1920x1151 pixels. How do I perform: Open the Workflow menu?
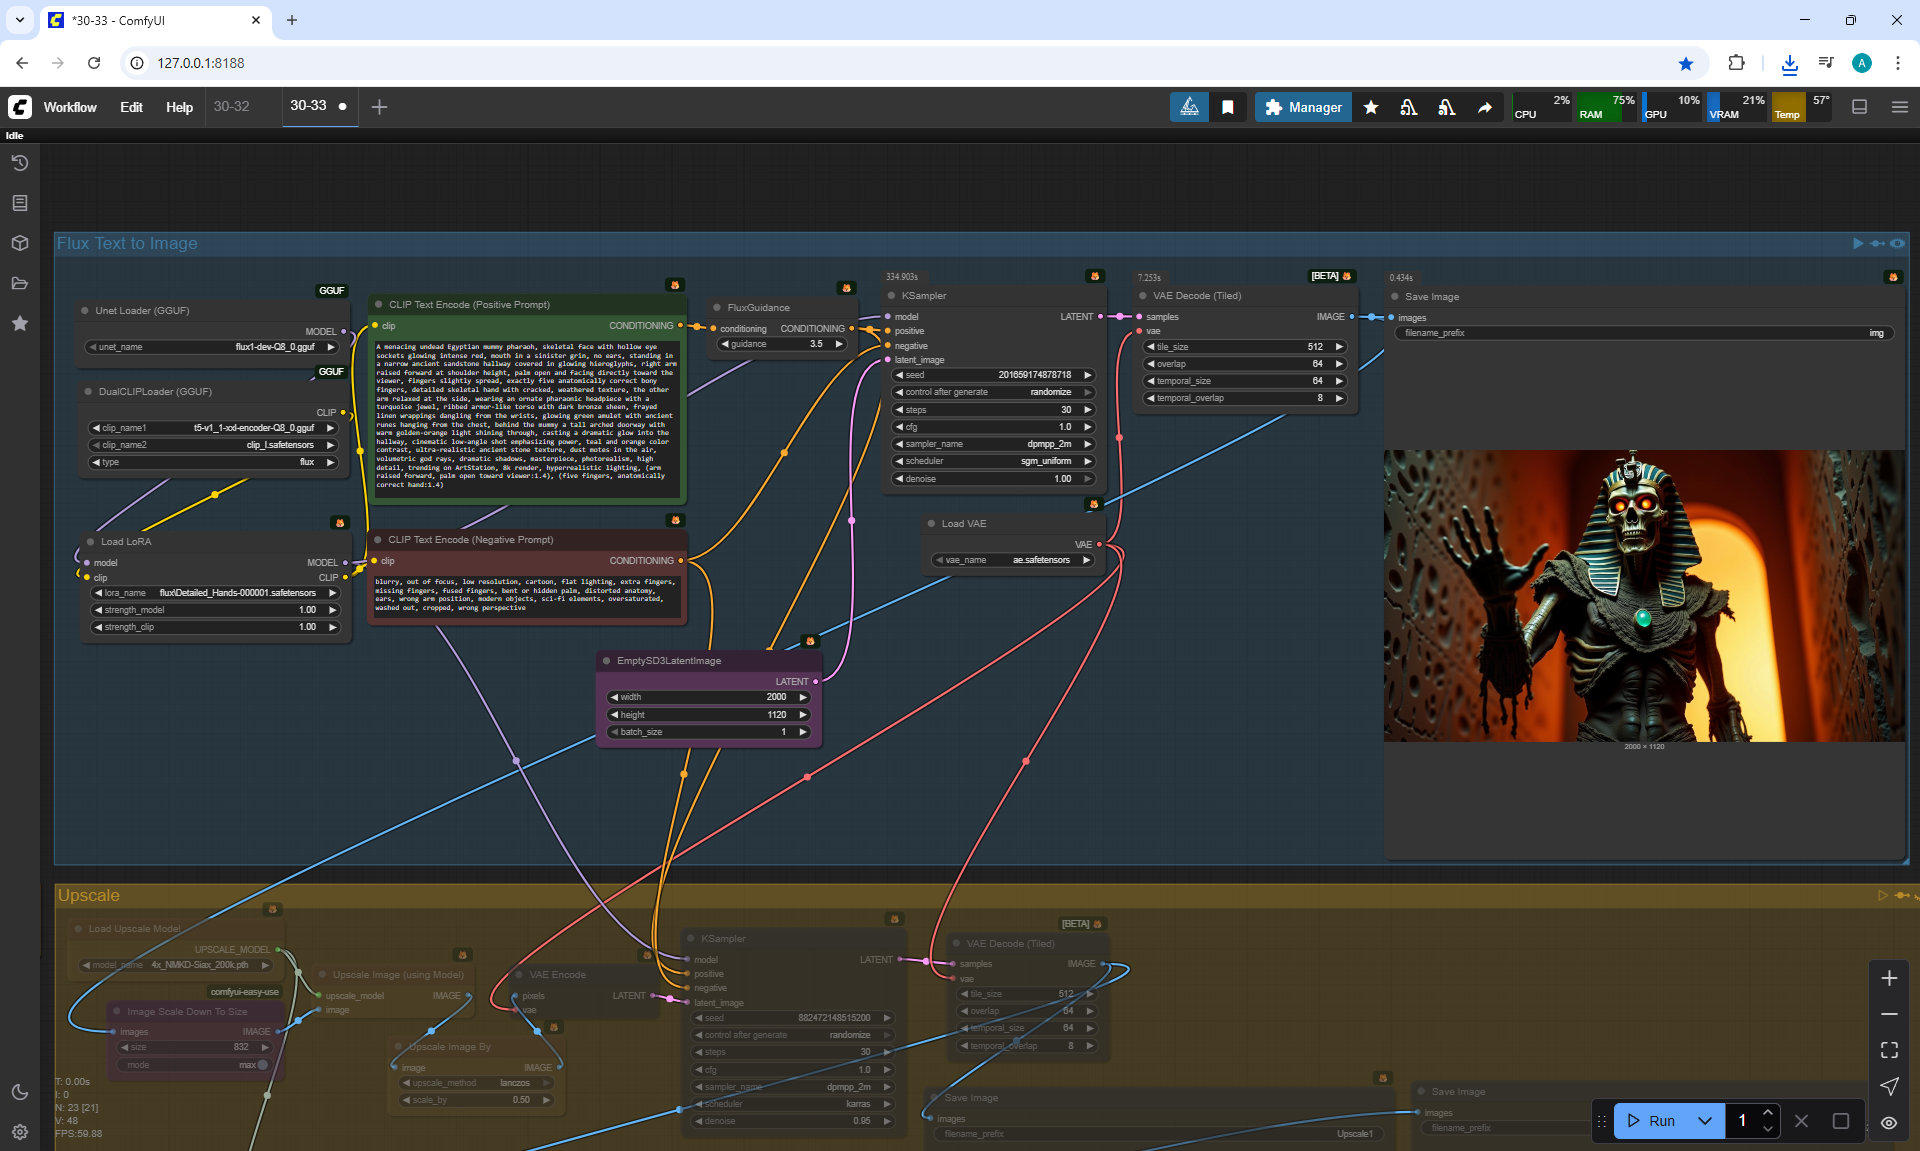pos(70,107)
